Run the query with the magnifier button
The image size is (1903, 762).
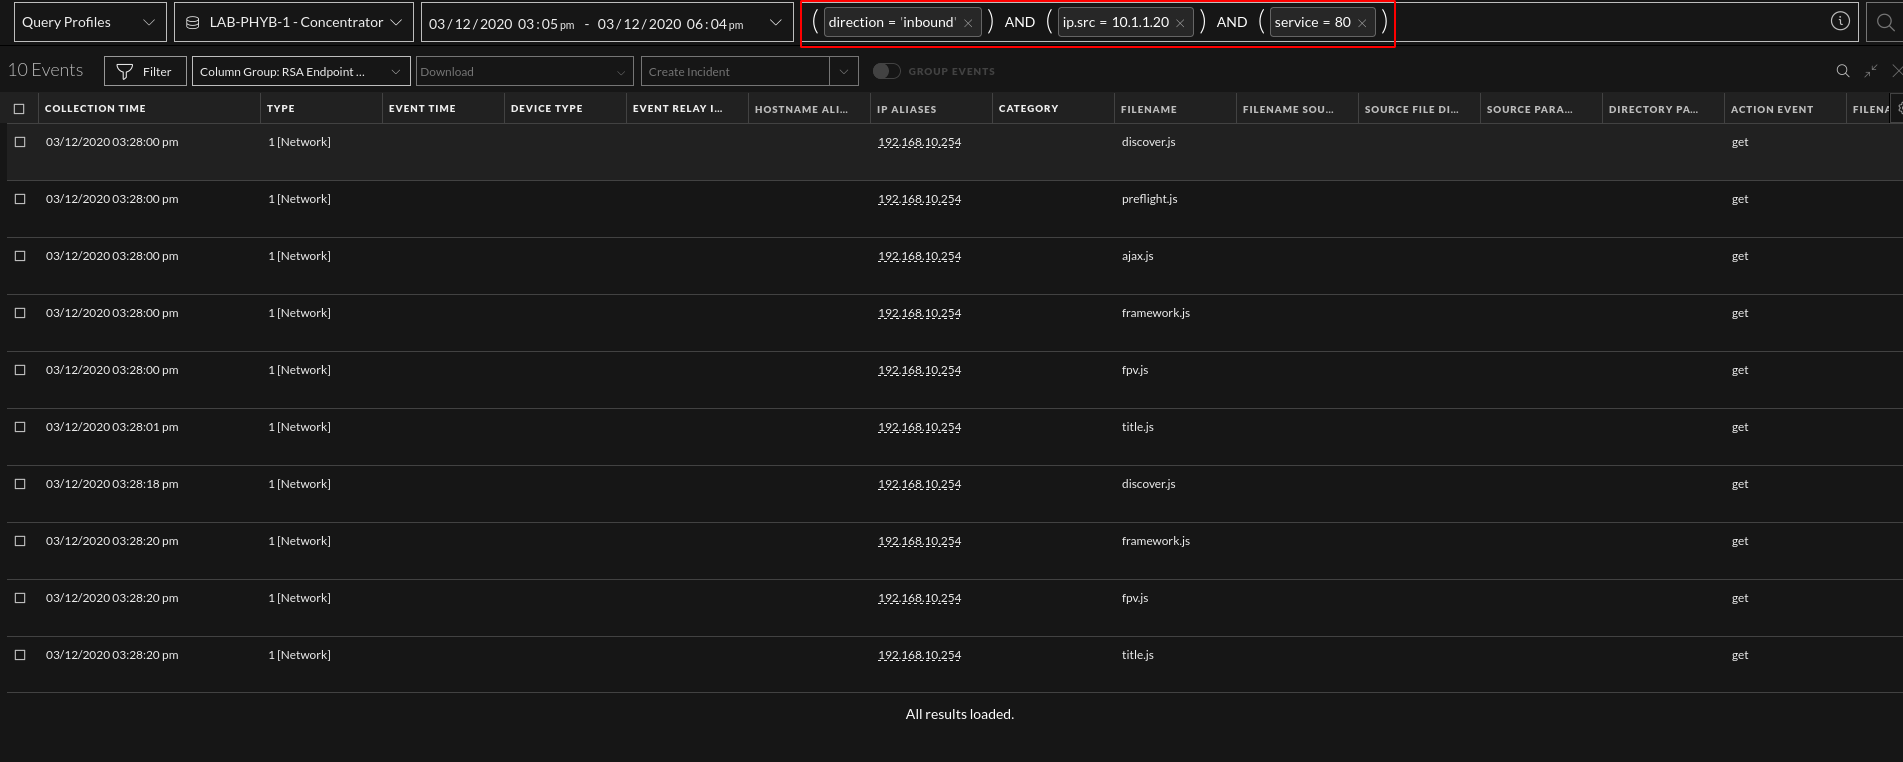click(1885, 22)
